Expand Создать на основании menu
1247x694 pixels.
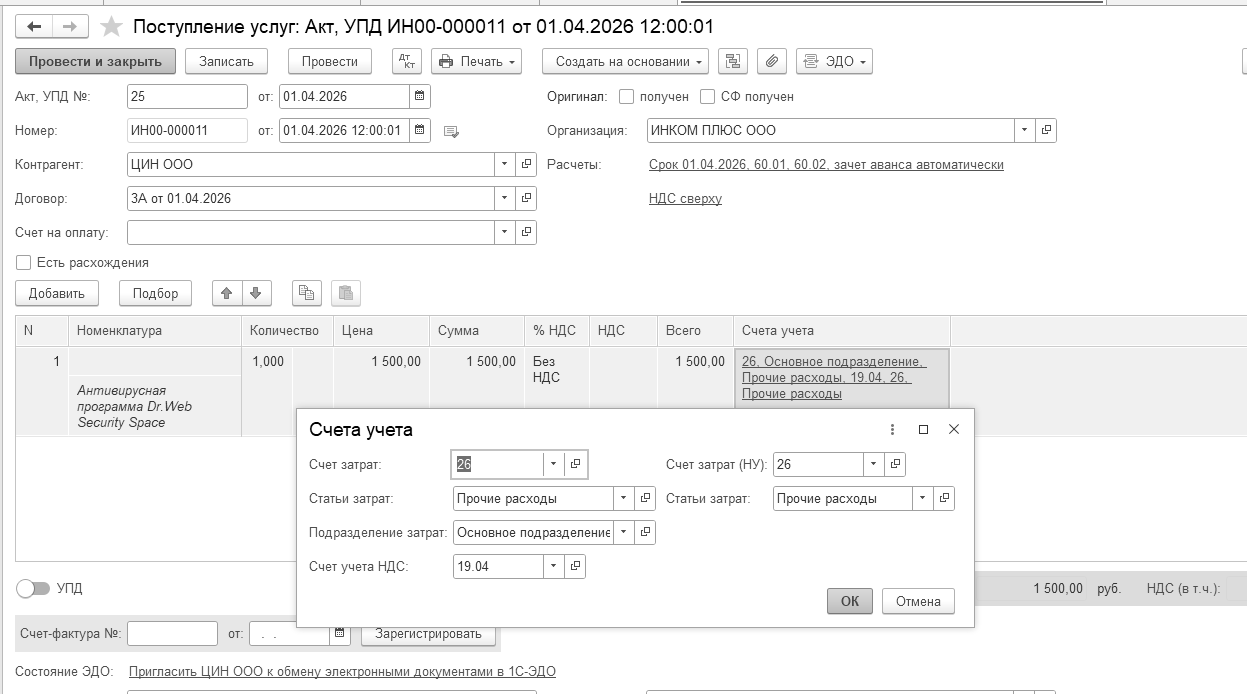[626, 61]
